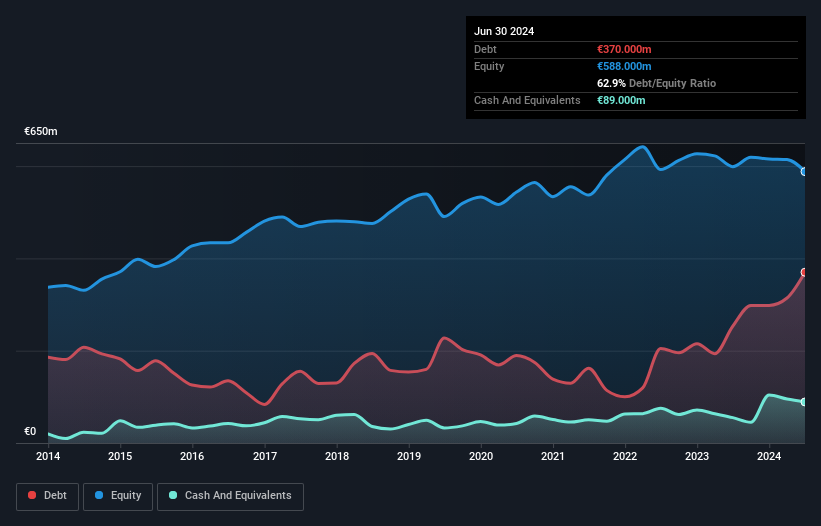Click the 2016 x-axis label
The image size is (821, 526).
point(192,456)
